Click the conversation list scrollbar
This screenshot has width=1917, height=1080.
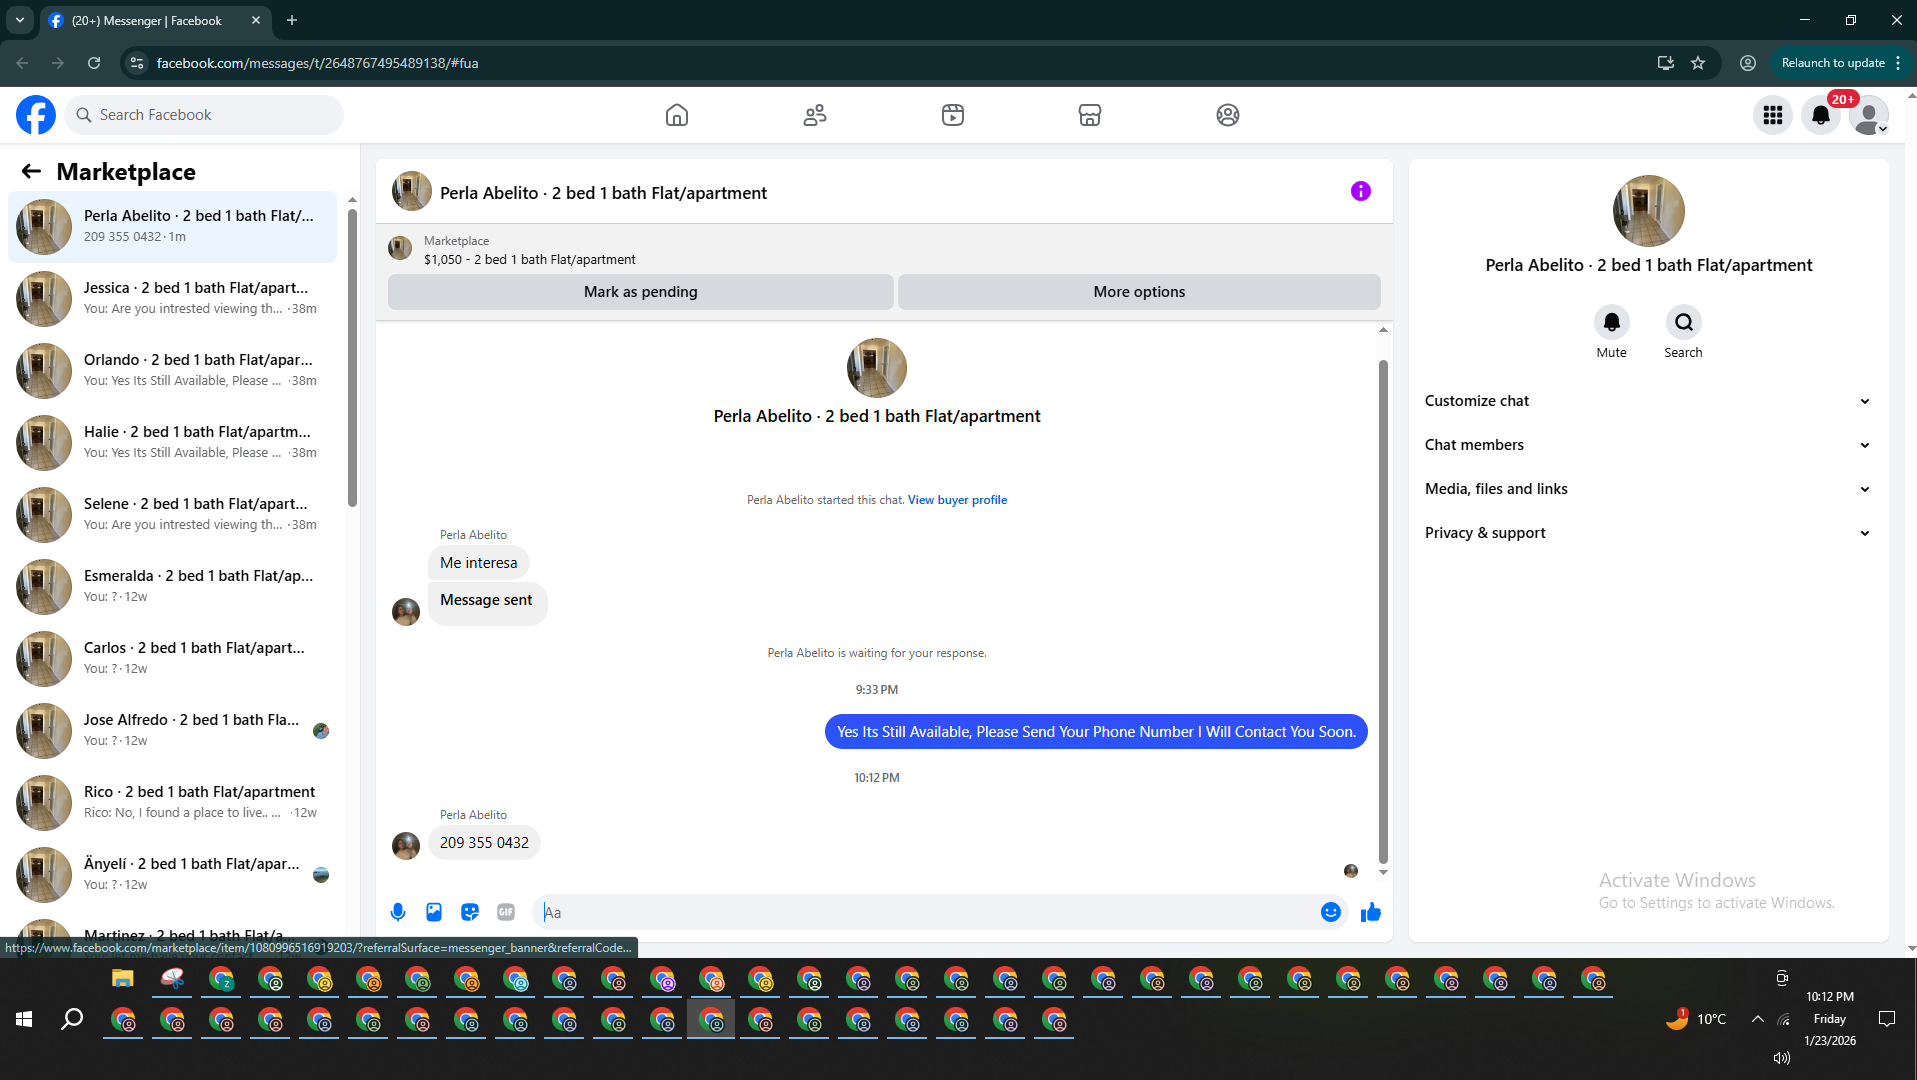tap(352, 357)
